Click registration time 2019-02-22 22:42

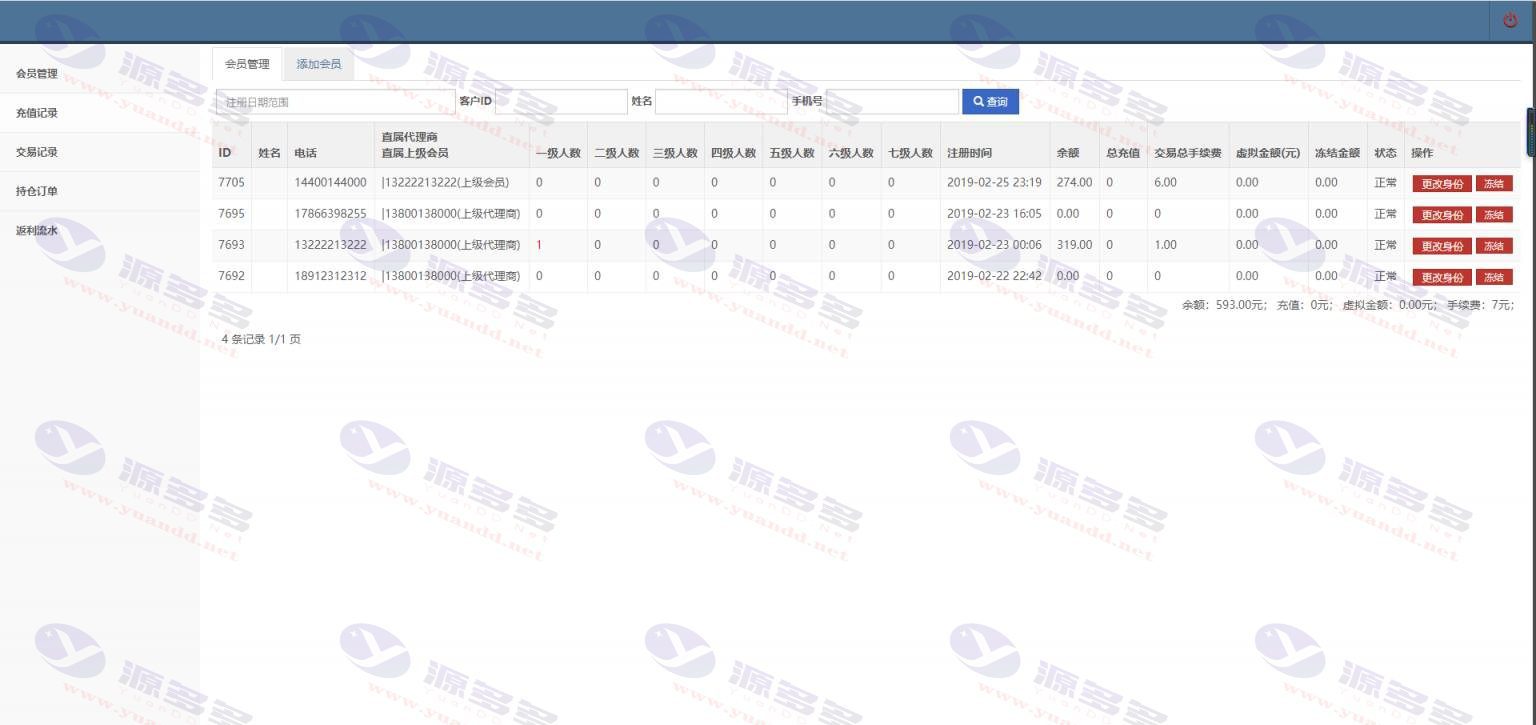tap(994, 276)
